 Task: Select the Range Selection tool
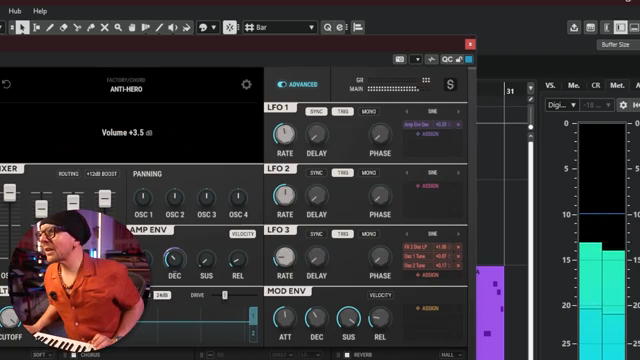point(36,27)
